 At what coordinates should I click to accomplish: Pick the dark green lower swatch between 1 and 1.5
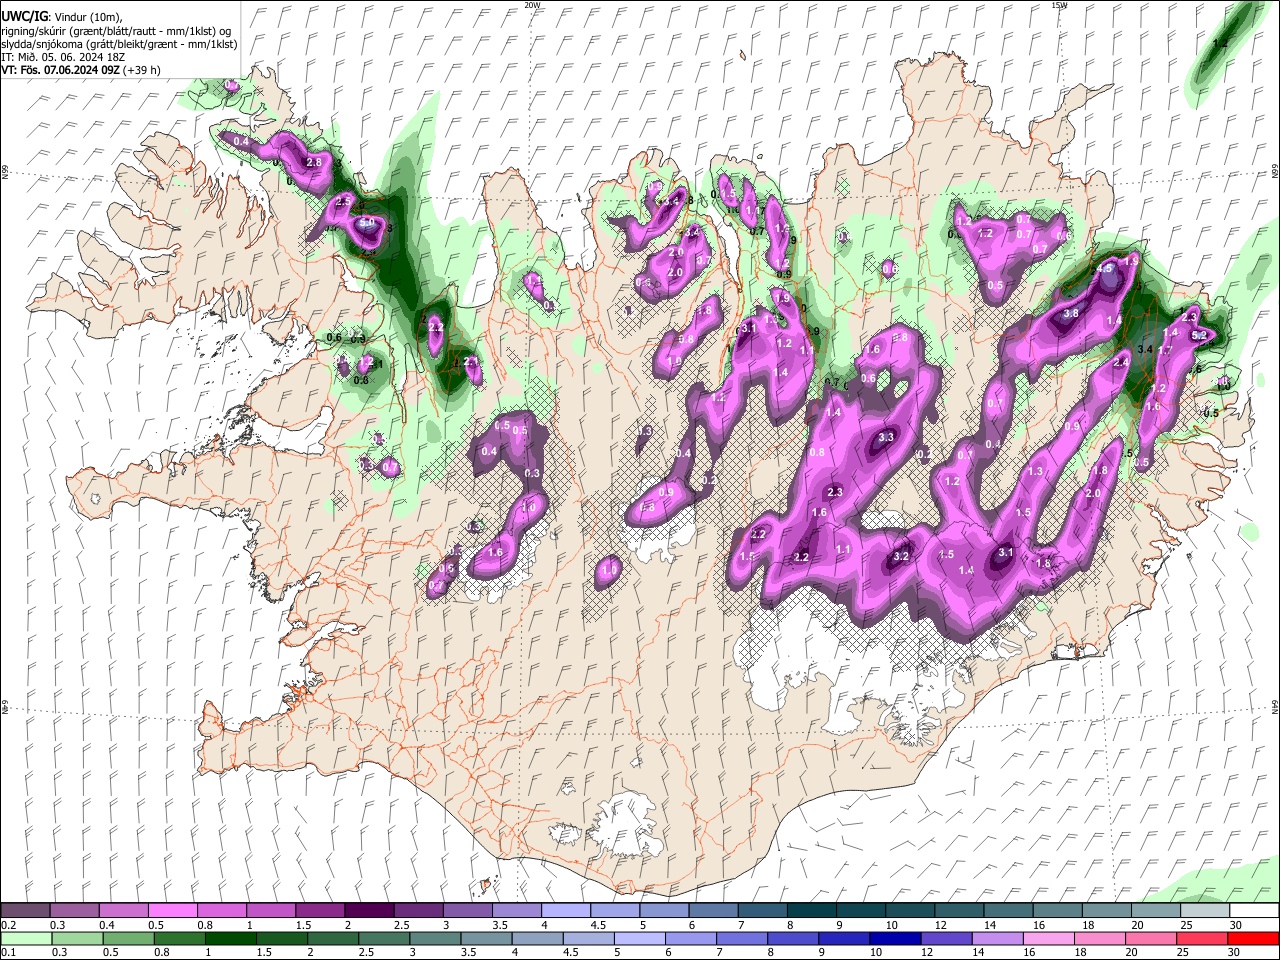[231, 939]
